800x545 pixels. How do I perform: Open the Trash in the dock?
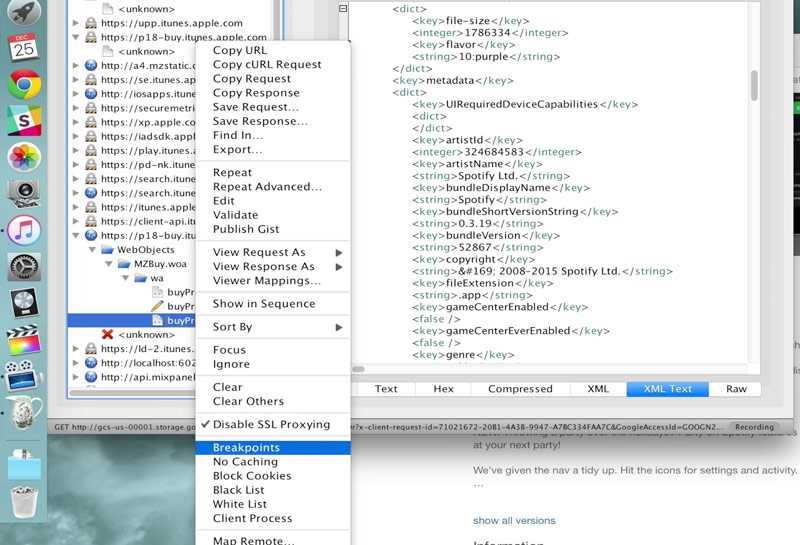click(x=24, y=502)
